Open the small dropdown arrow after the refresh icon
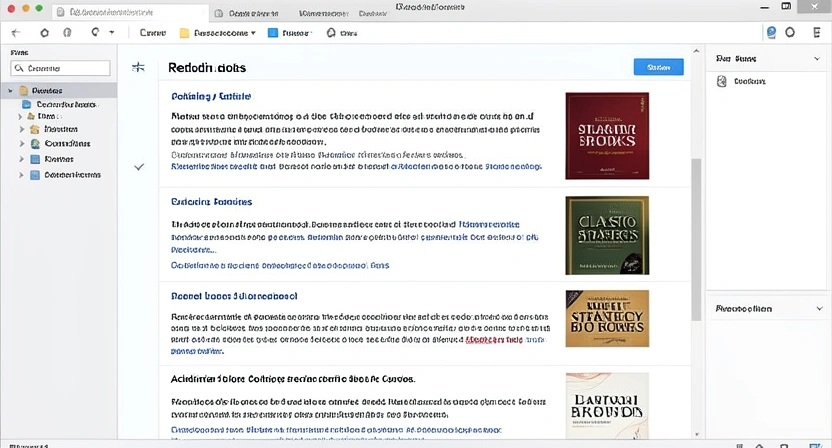The height and width of the screenshot is (448, 832). 111,32
